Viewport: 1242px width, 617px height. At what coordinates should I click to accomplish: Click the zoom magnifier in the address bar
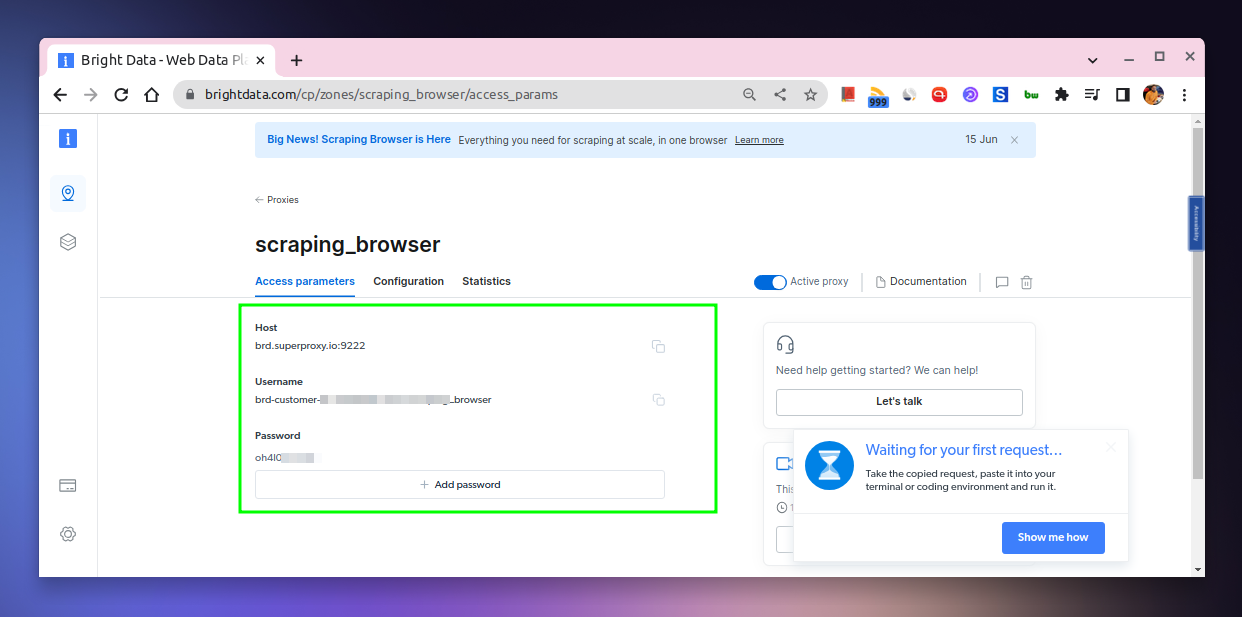pos(749,95)
